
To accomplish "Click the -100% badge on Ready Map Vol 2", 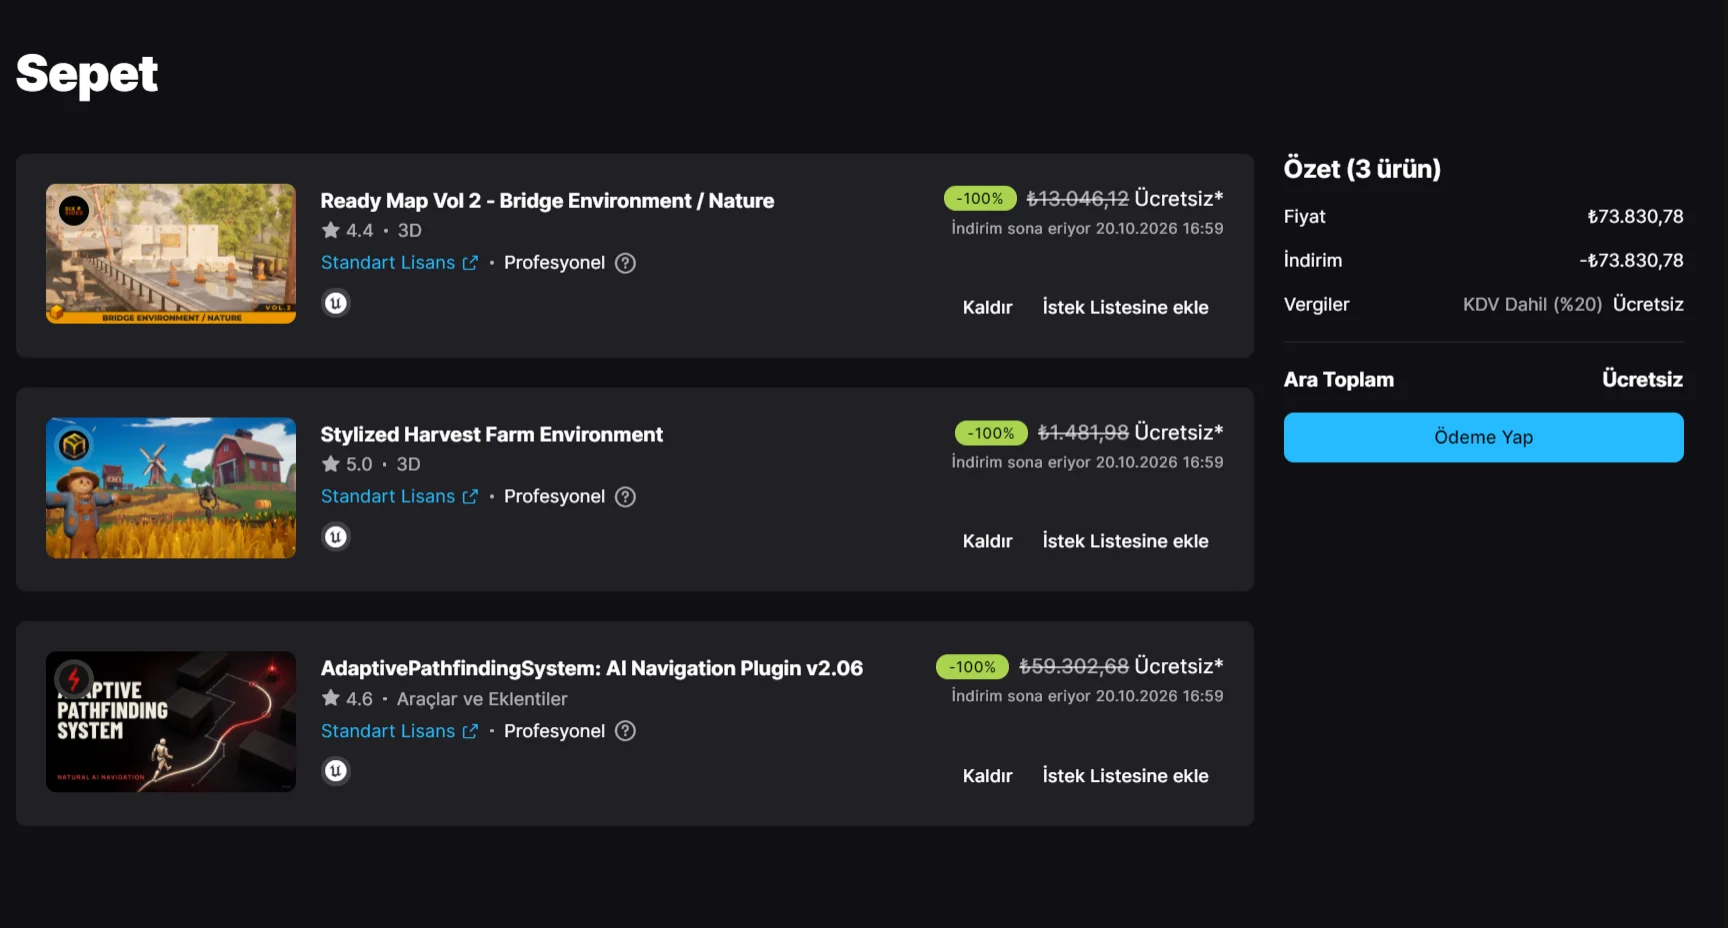I will click(x=980, y=199).
